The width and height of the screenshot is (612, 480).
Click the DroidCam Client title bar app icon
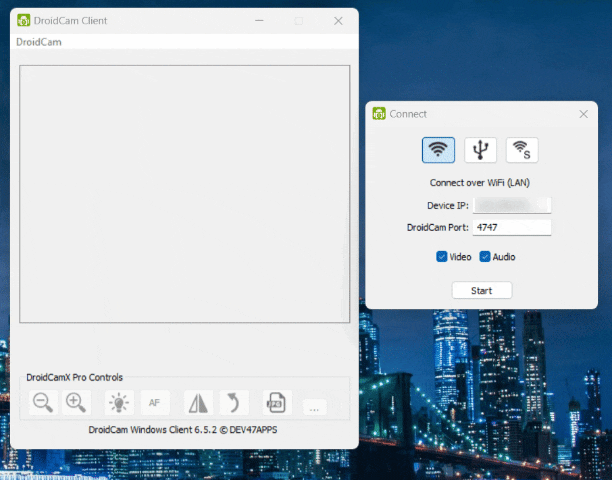[x=23, y=20]
